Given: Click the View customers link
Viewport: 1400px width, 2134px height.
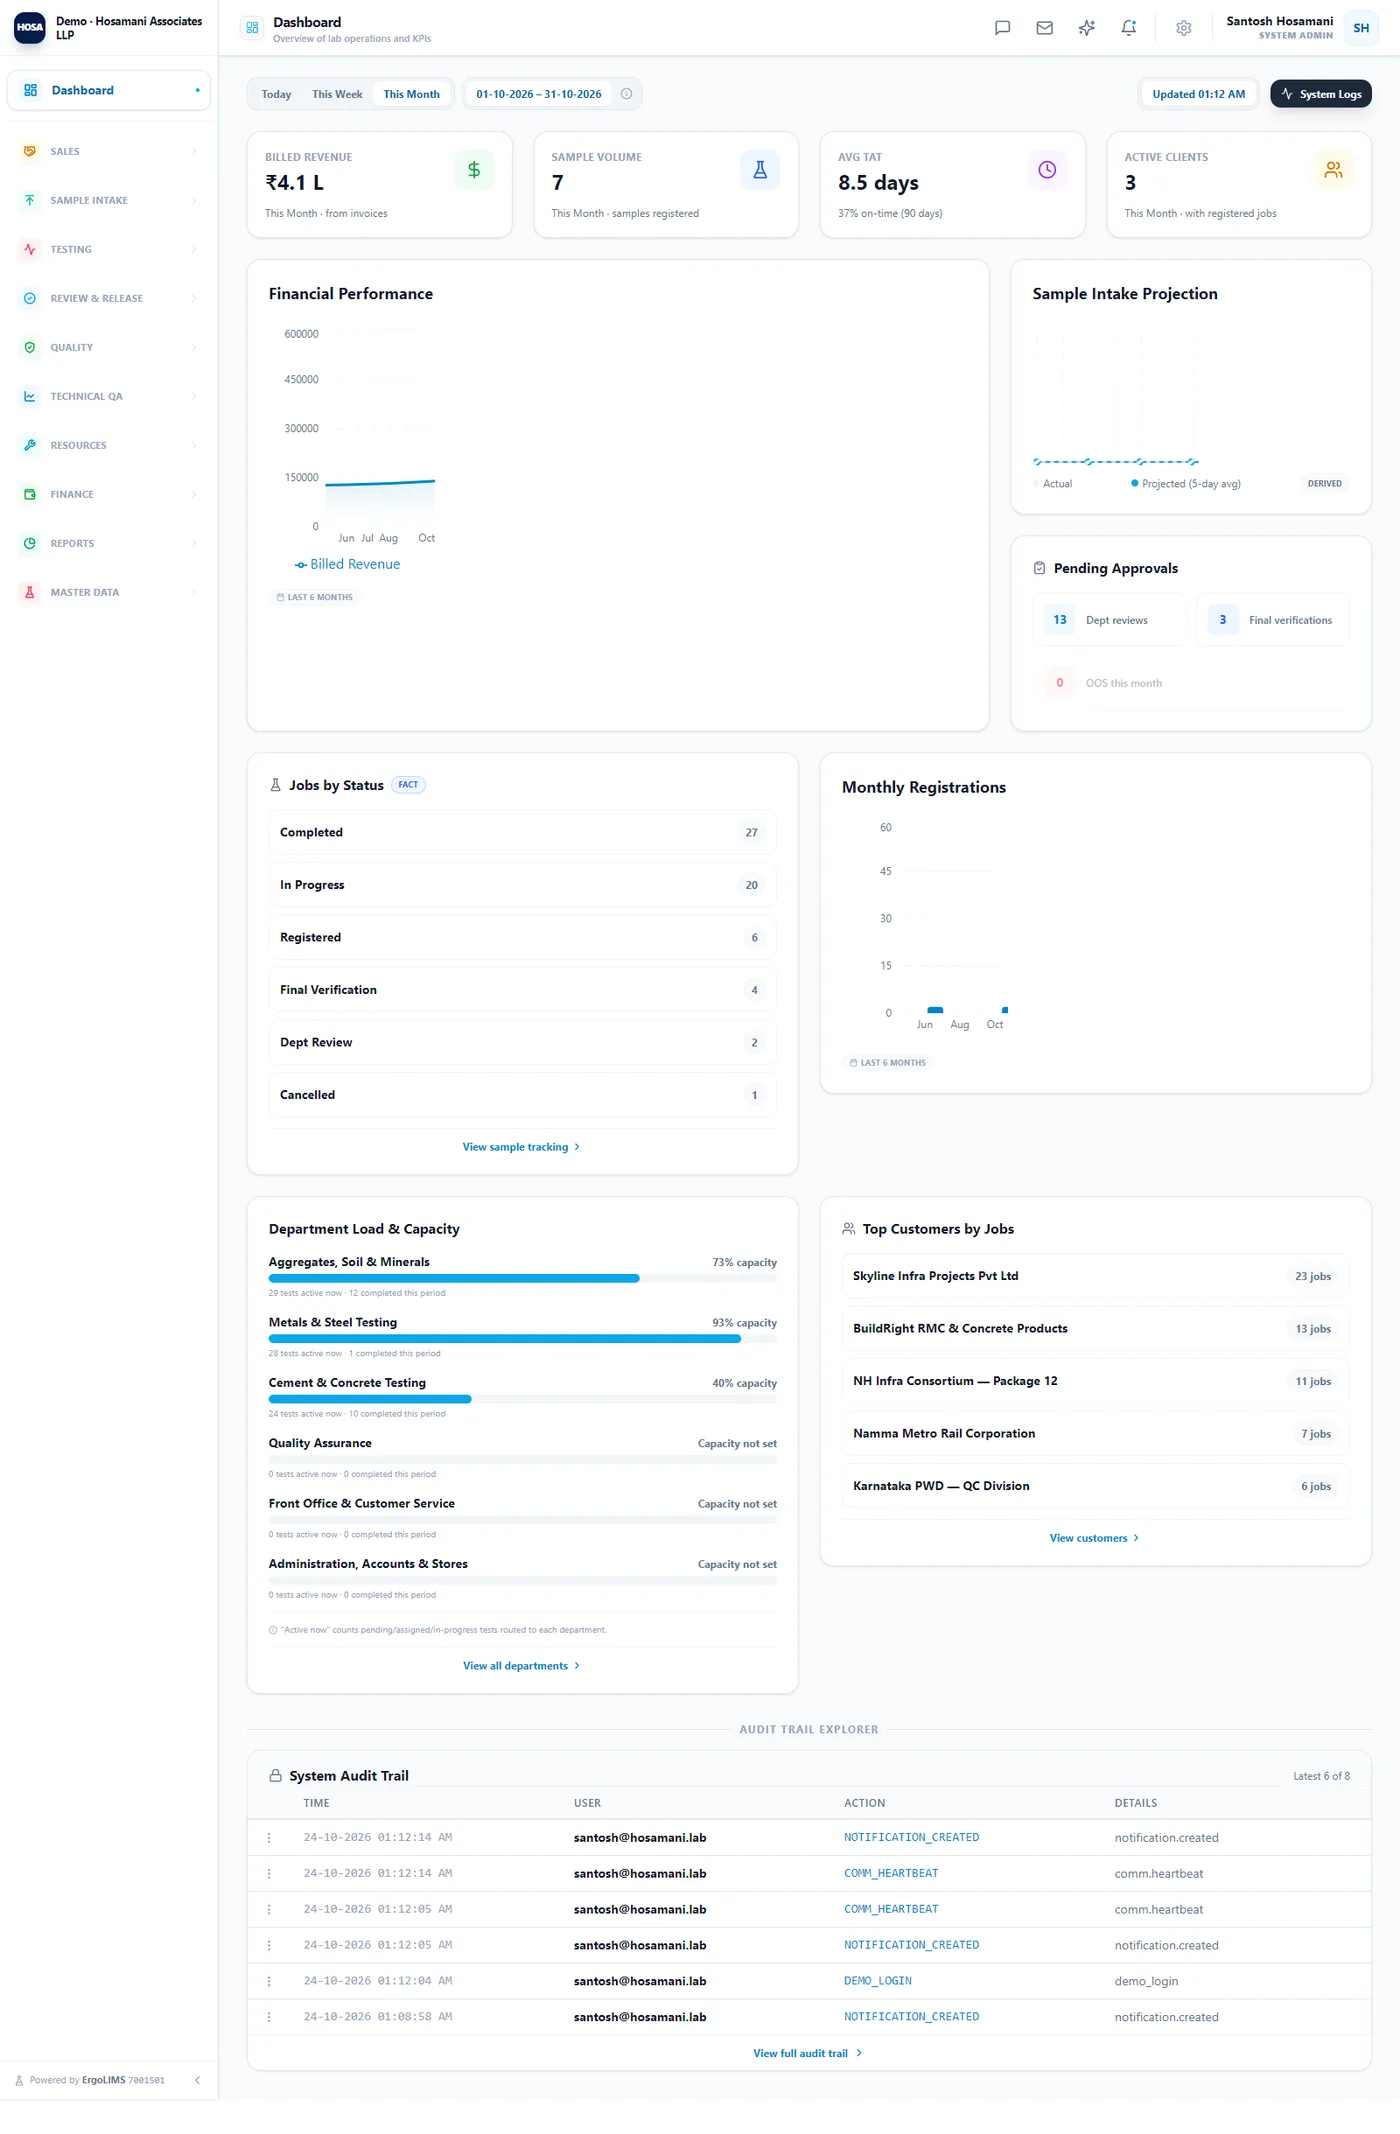Looking at the screenshot, I should click(x=1094, y=1539).
